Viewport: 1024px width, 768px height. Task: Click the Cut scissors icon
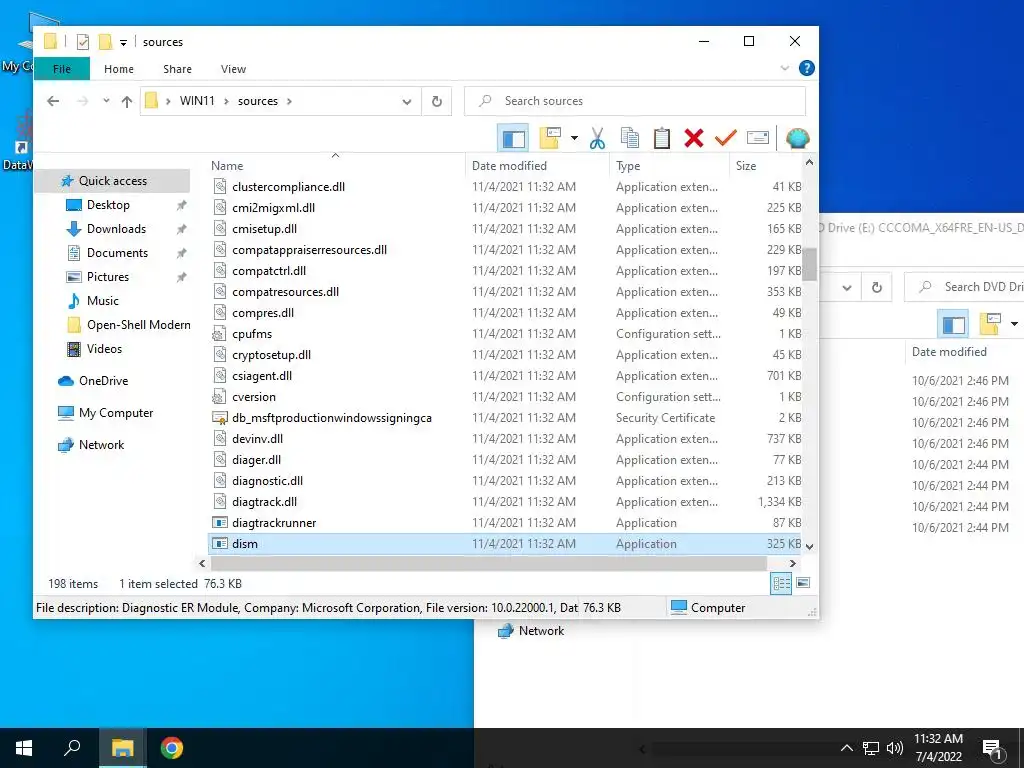pos(597,138)
